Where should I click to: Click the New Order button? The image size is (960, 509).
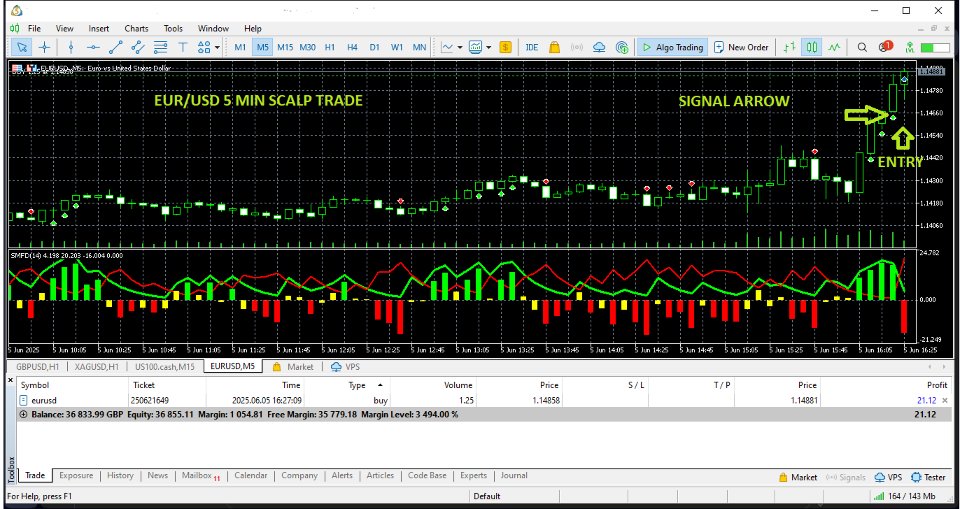(x=741, y=47)
